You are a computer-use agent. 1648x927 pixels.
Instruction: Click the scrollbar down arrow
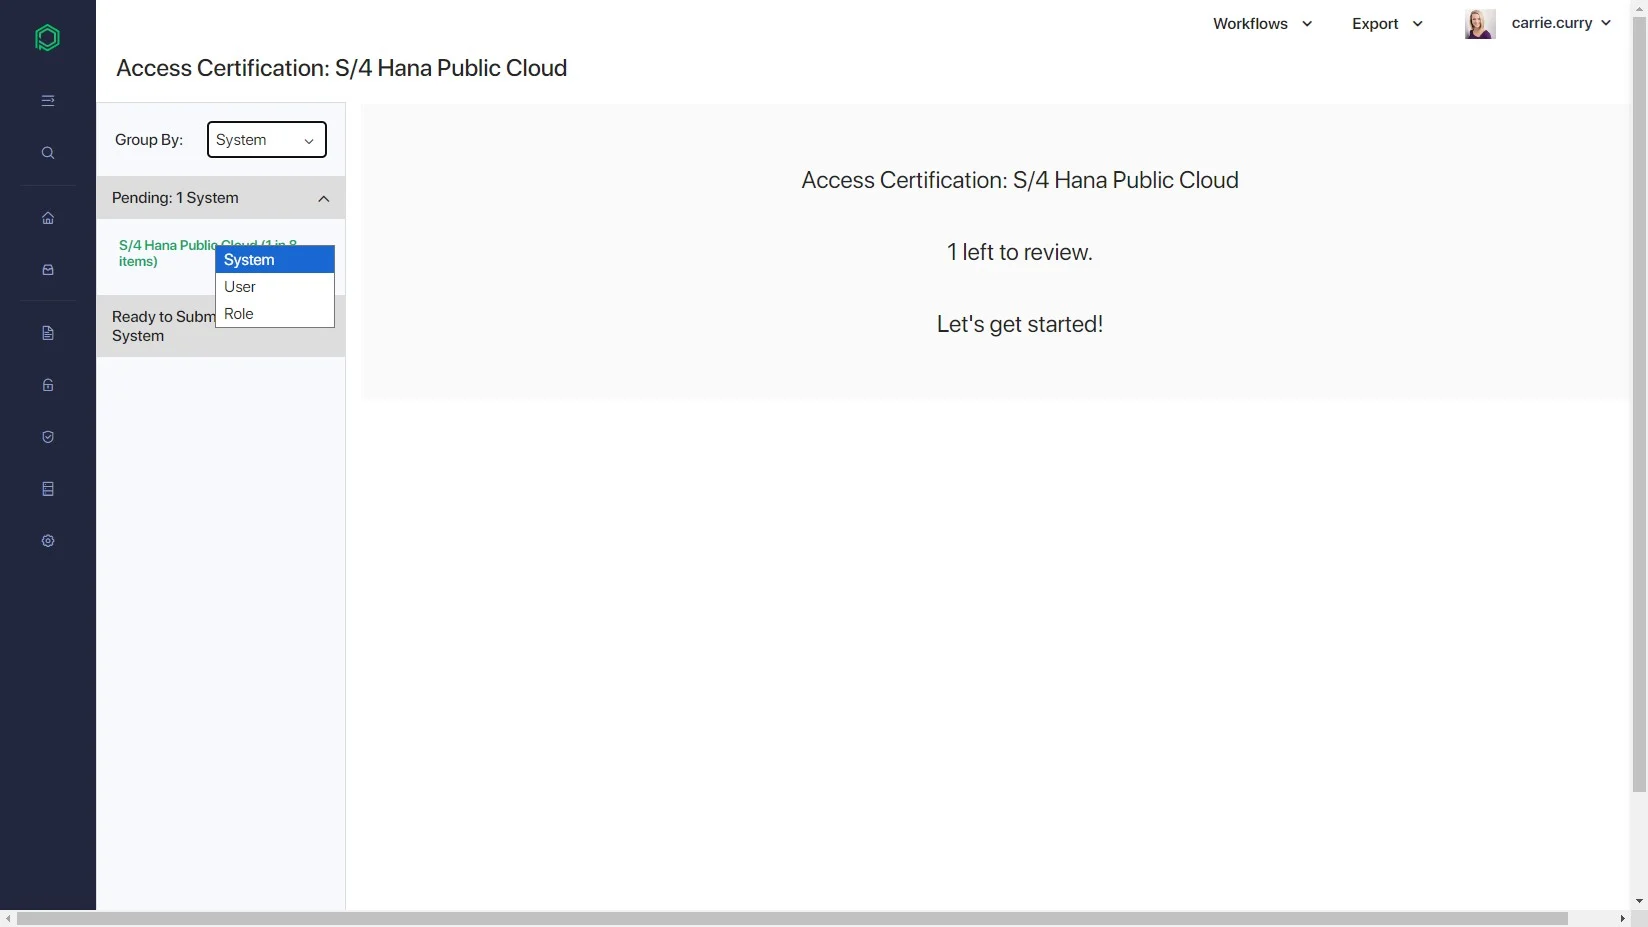[x=1639, y=901]
